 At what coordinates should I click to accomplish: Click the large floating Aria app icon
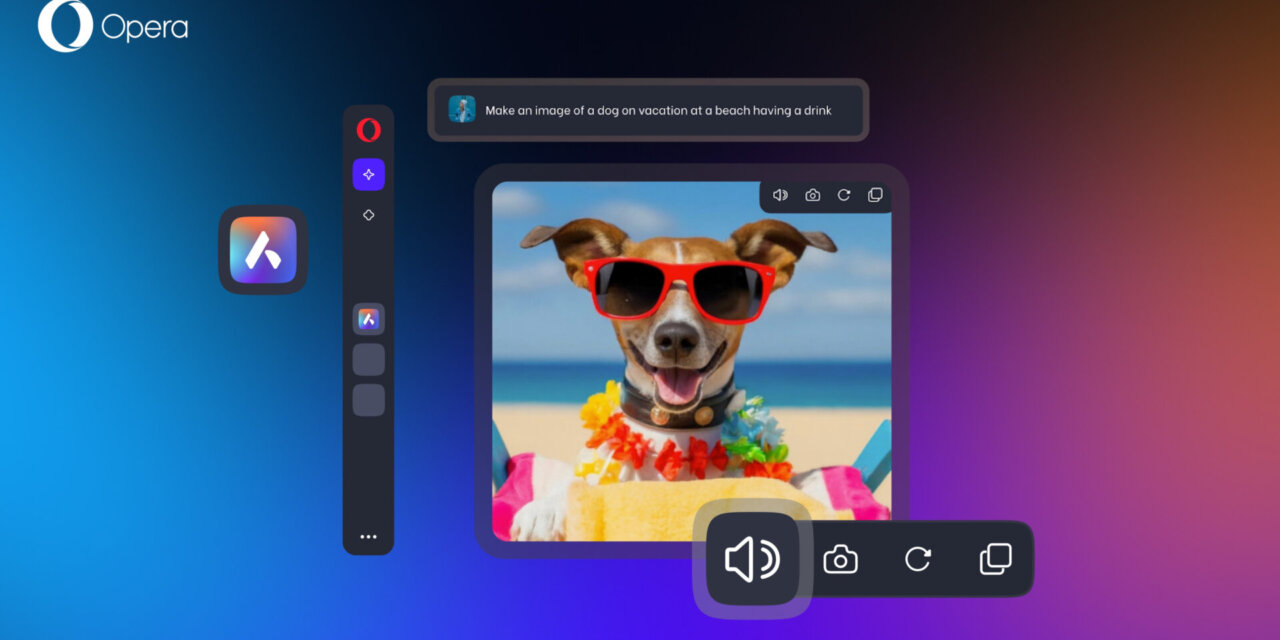pos(263,250)
